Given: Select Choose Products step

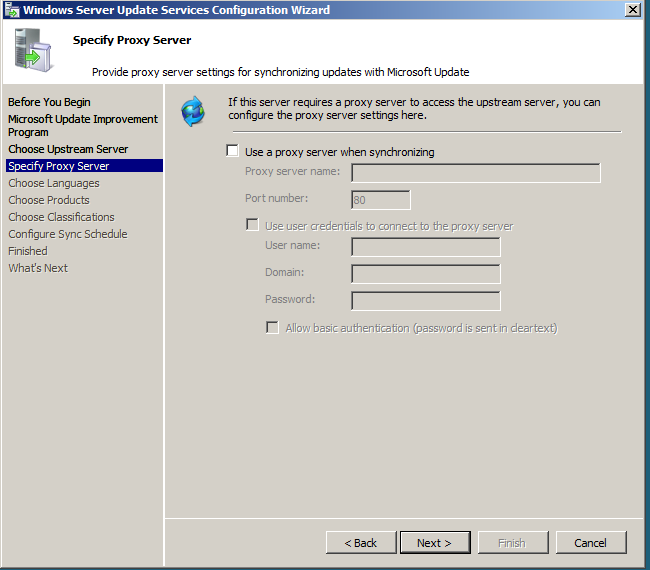Looking at the screenshot, I should tap(49, 200).
